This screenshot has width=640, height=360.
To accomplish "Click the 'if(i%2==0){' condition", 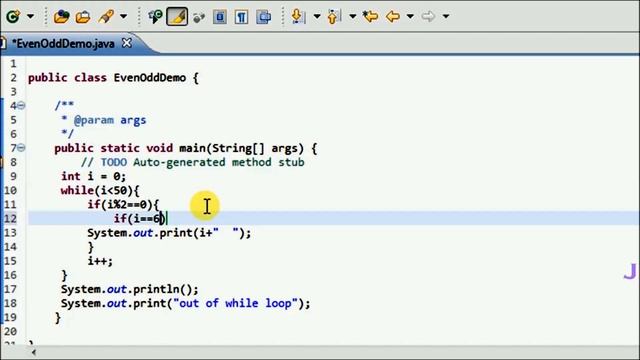I will (x=123, y=204).
